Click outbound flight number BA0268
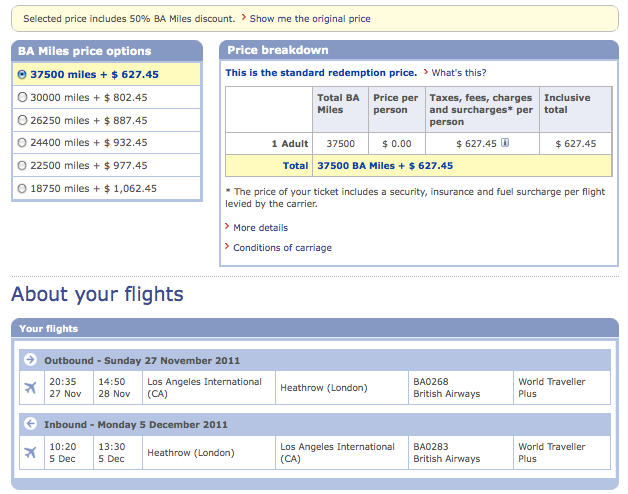This screenshot has width=628, height=494. 433,381
